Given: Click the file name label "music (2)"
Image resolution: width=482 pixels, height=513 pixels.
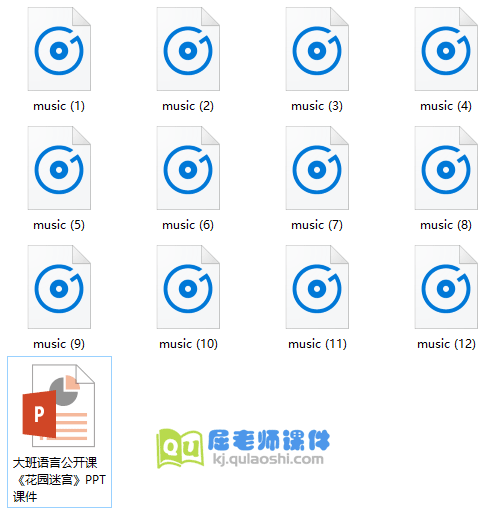Looking at the screenshot, I should 188,106.
